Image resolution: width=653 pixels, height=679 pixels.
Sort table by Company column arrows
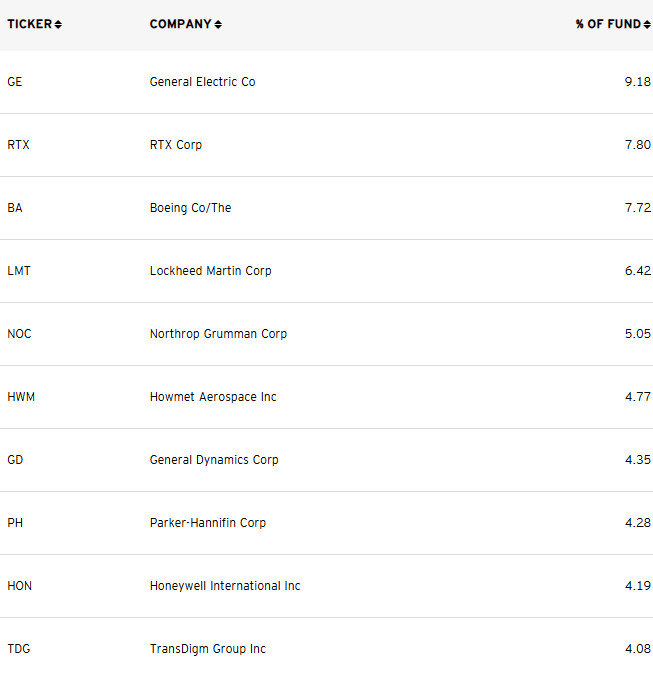tap(218, 25)
